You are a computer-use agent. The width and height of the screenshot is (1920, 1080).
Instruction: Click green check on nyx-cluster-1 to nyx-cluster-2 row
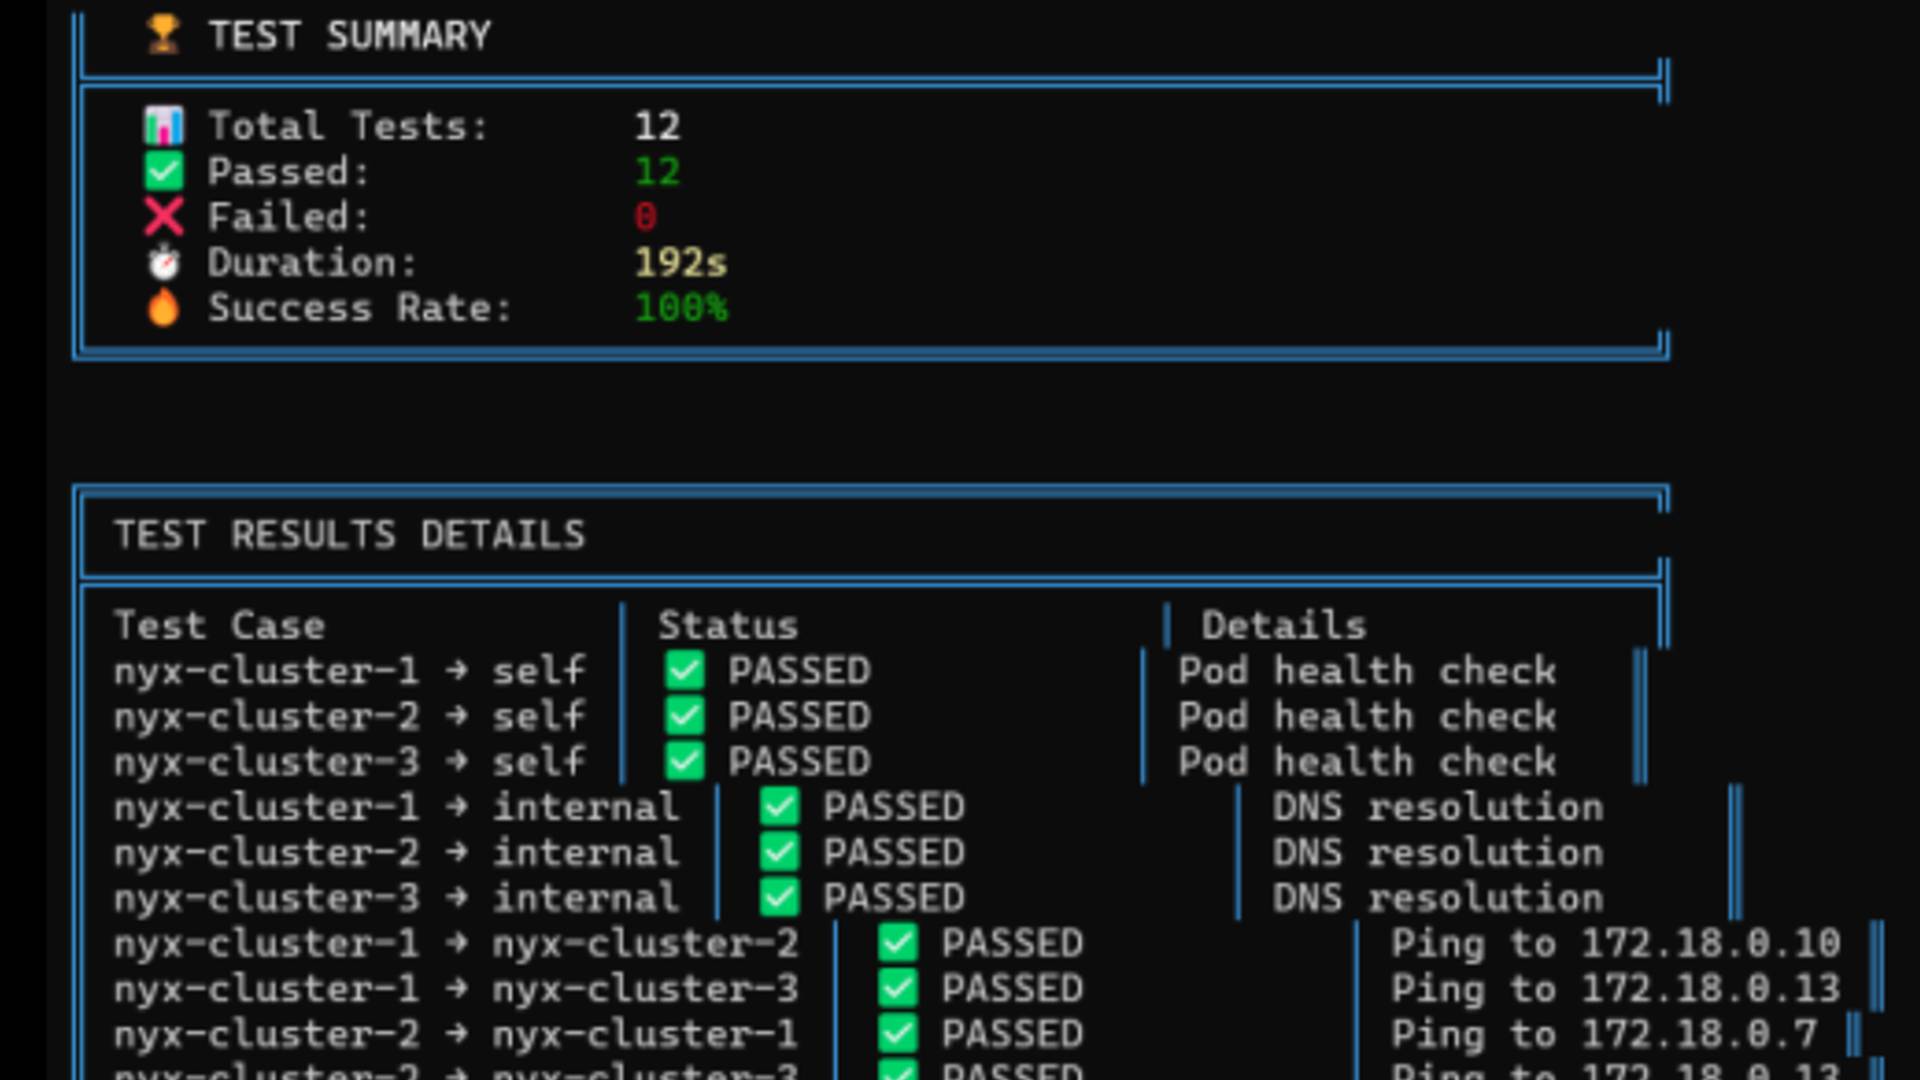pyautogui.click(x=897, y=944)
